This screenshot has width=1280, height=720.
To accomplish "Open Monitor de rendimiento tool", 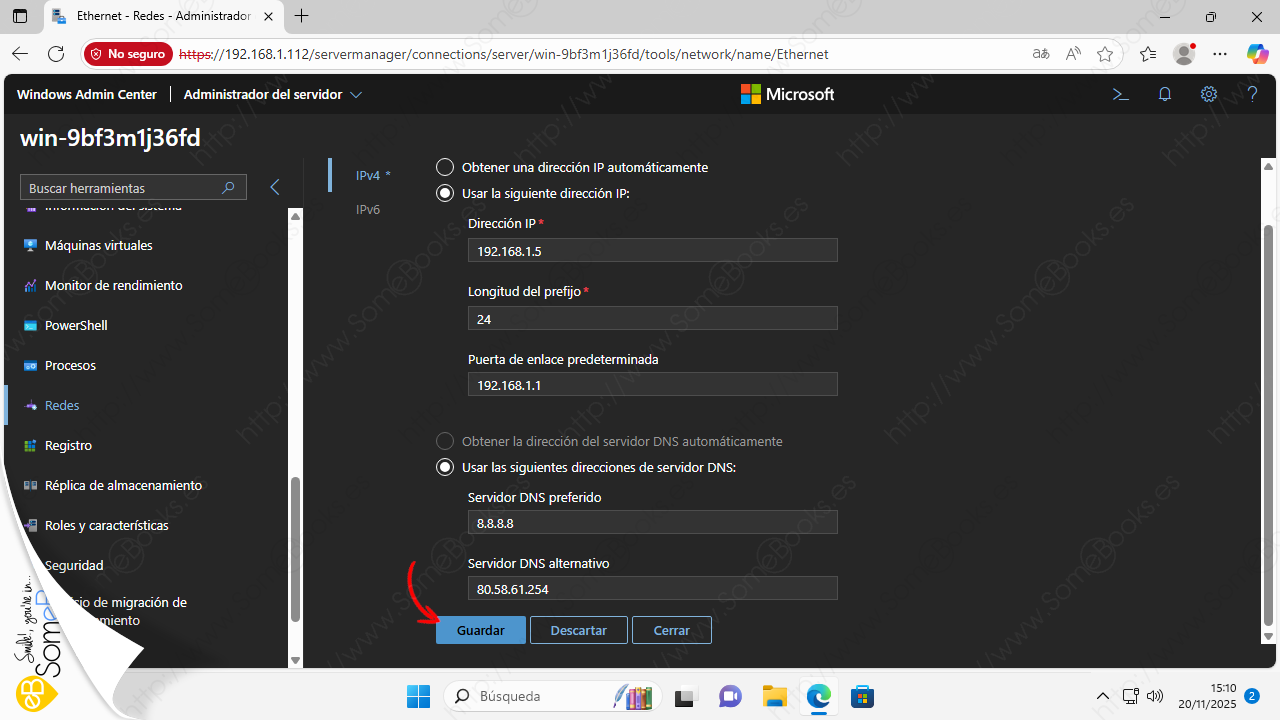I will (x=113, y=285).
